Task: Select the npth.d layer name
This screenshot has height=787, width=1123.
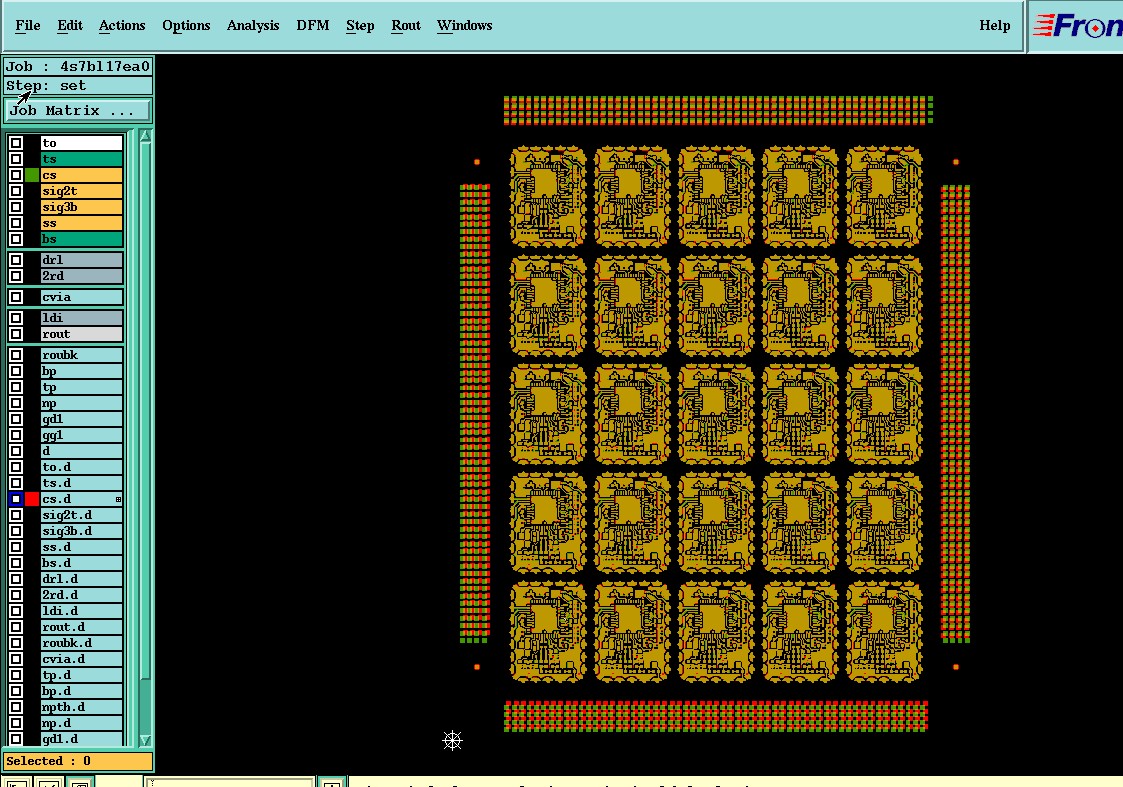Action: 82,708
